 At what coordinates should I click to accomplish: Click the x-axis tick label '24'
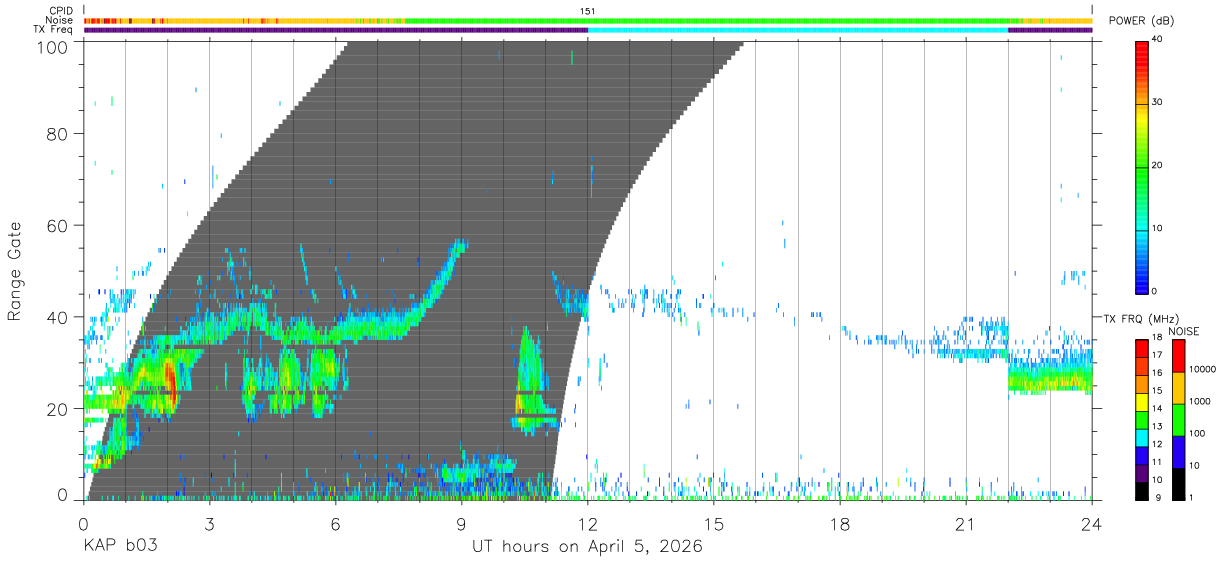coord(1092,523)
